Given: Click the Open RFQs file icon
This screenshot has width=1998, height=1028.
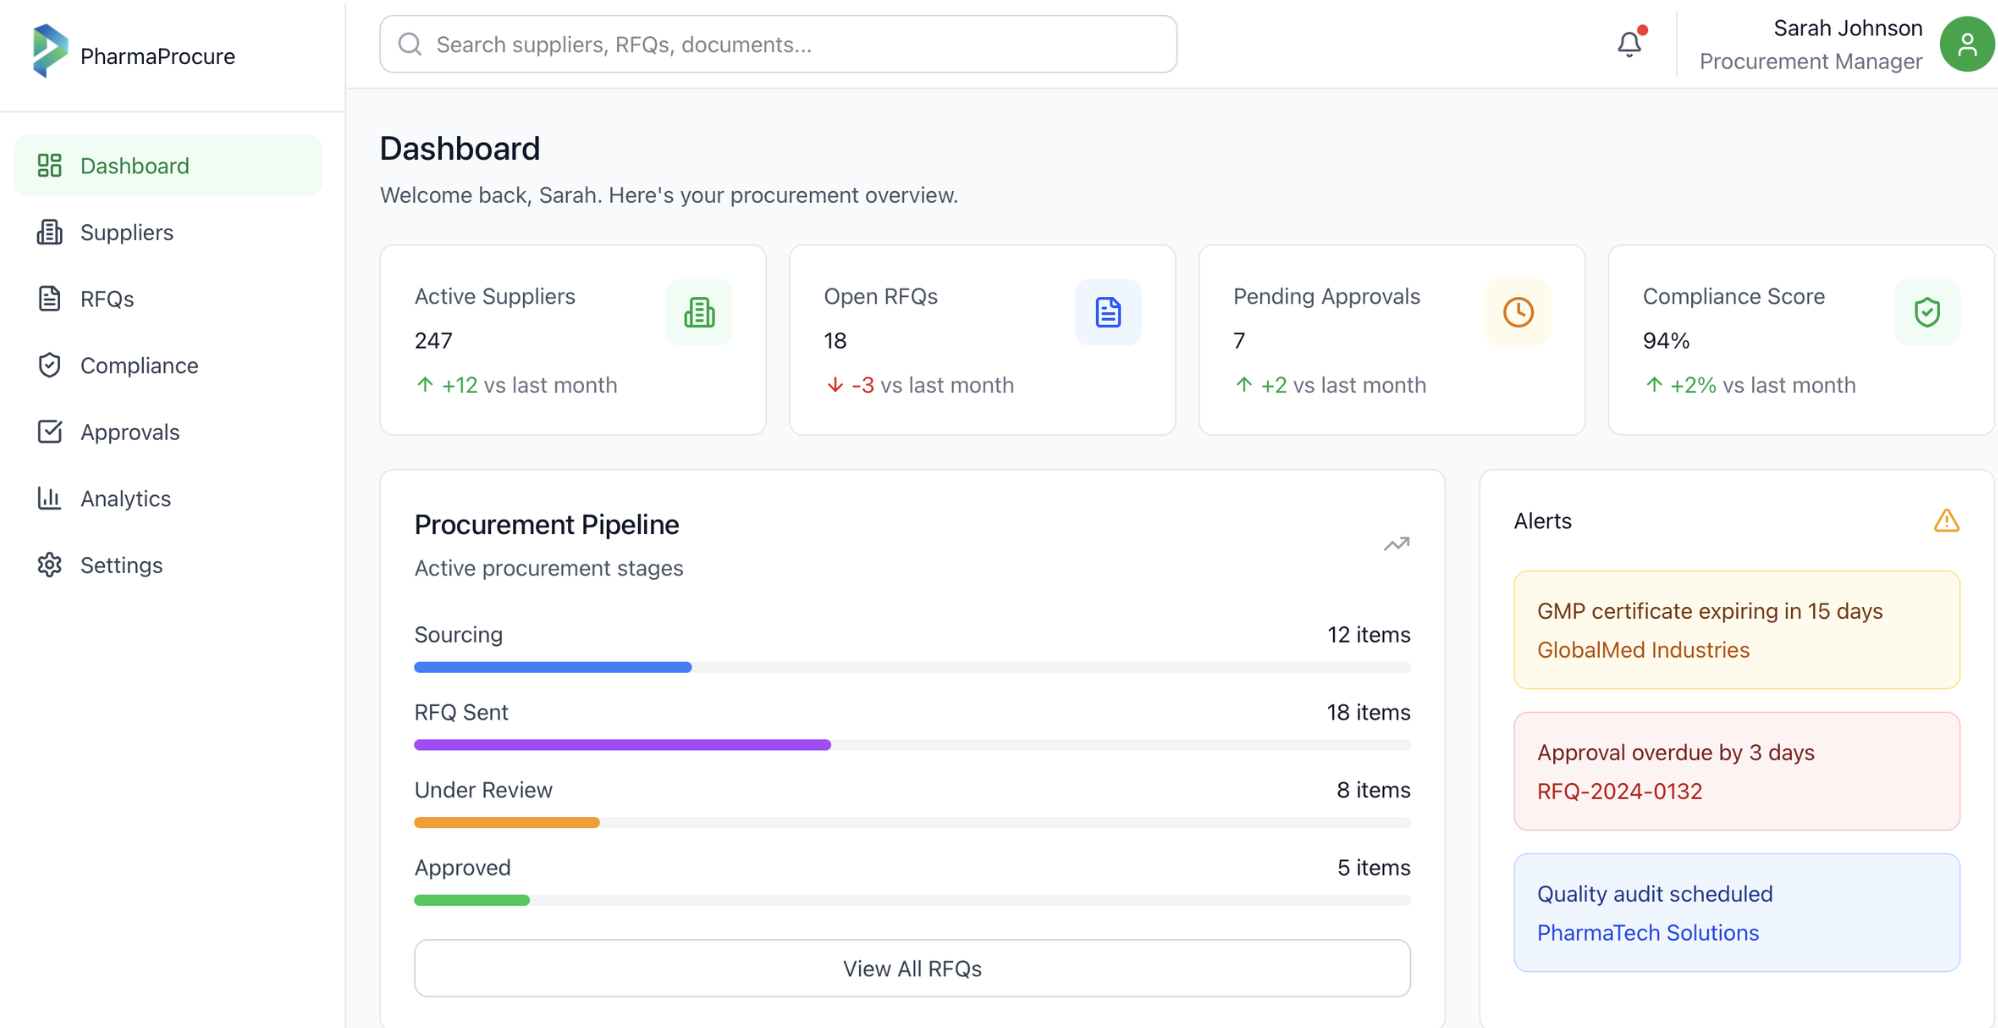Looking at the screenshot, I should pos(1108,312).
